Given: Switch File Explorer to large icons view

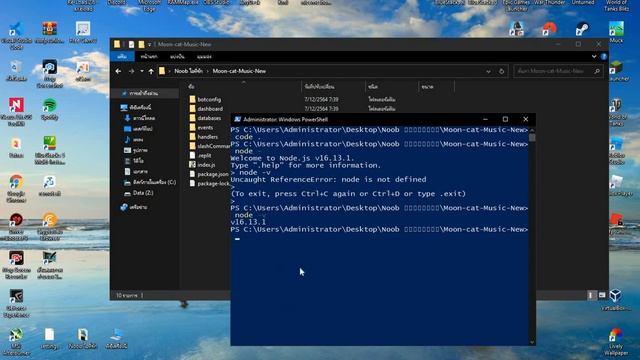Looking at the screenshot, I should pyautogui.click(x=602, y=295).
